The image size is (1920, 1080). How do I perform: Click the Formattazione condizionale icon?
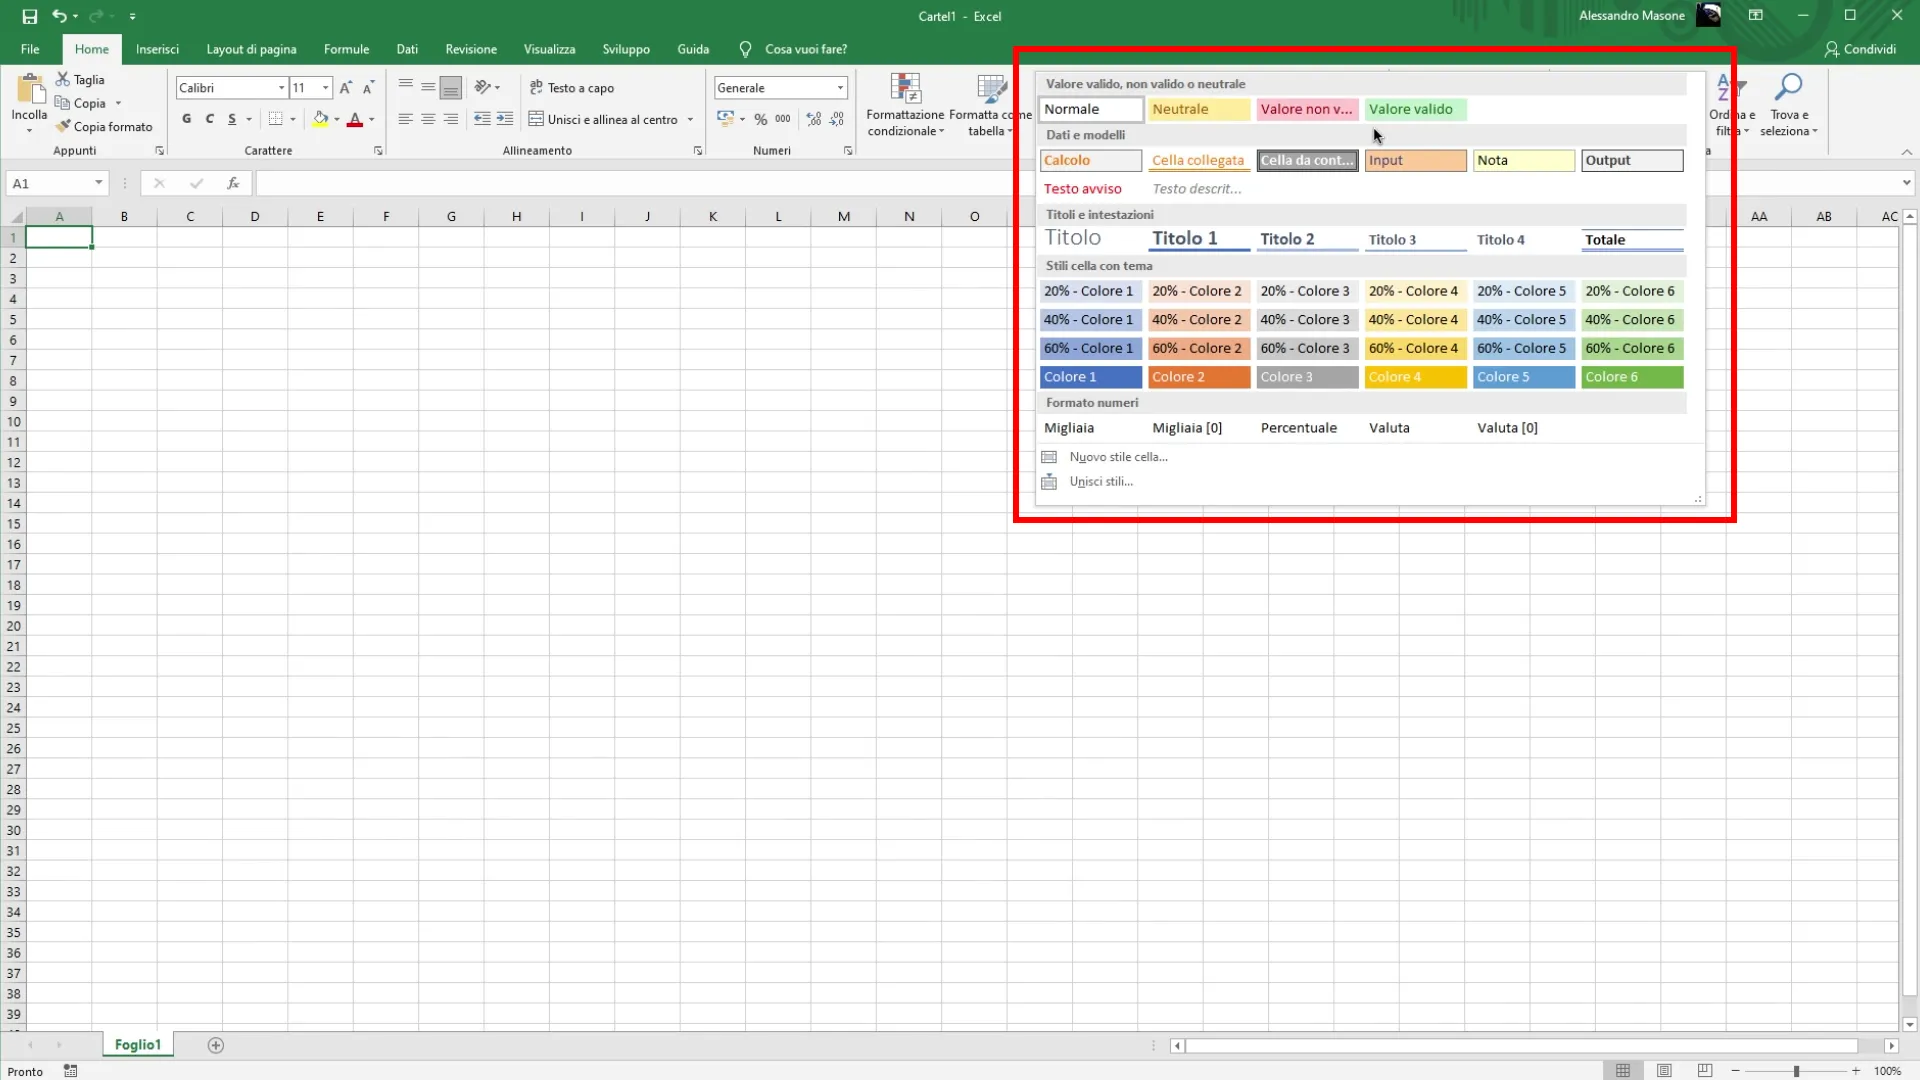905,89
